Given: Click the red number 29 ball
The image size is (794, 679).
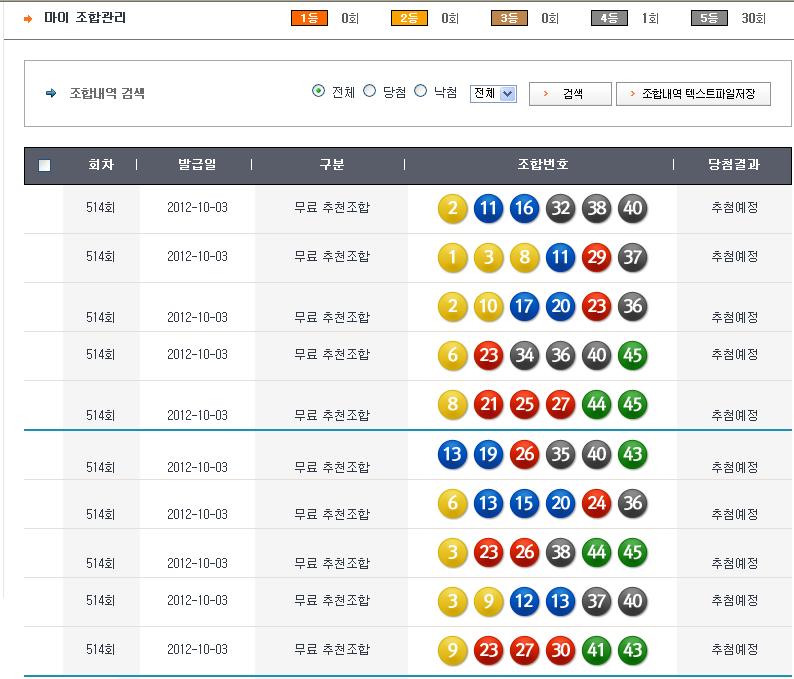Looking at the screenshot, I should click(596, 258).
